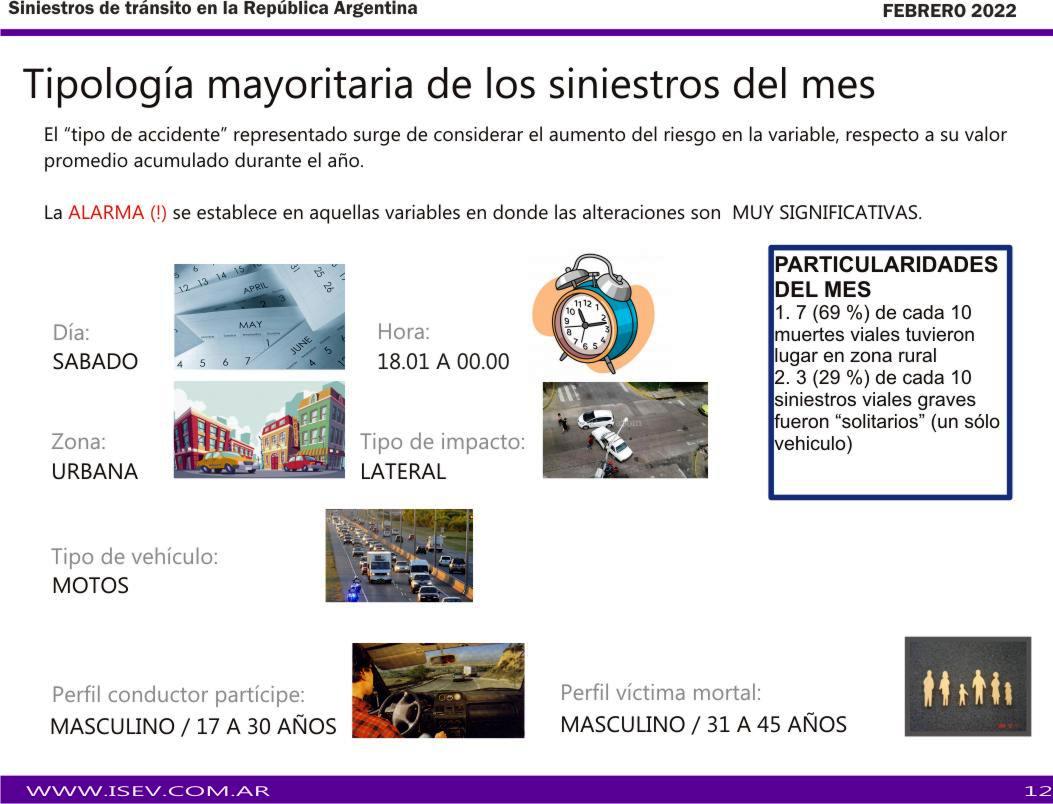Select the PARTICULARIDADES DEL MES heading

886,277
